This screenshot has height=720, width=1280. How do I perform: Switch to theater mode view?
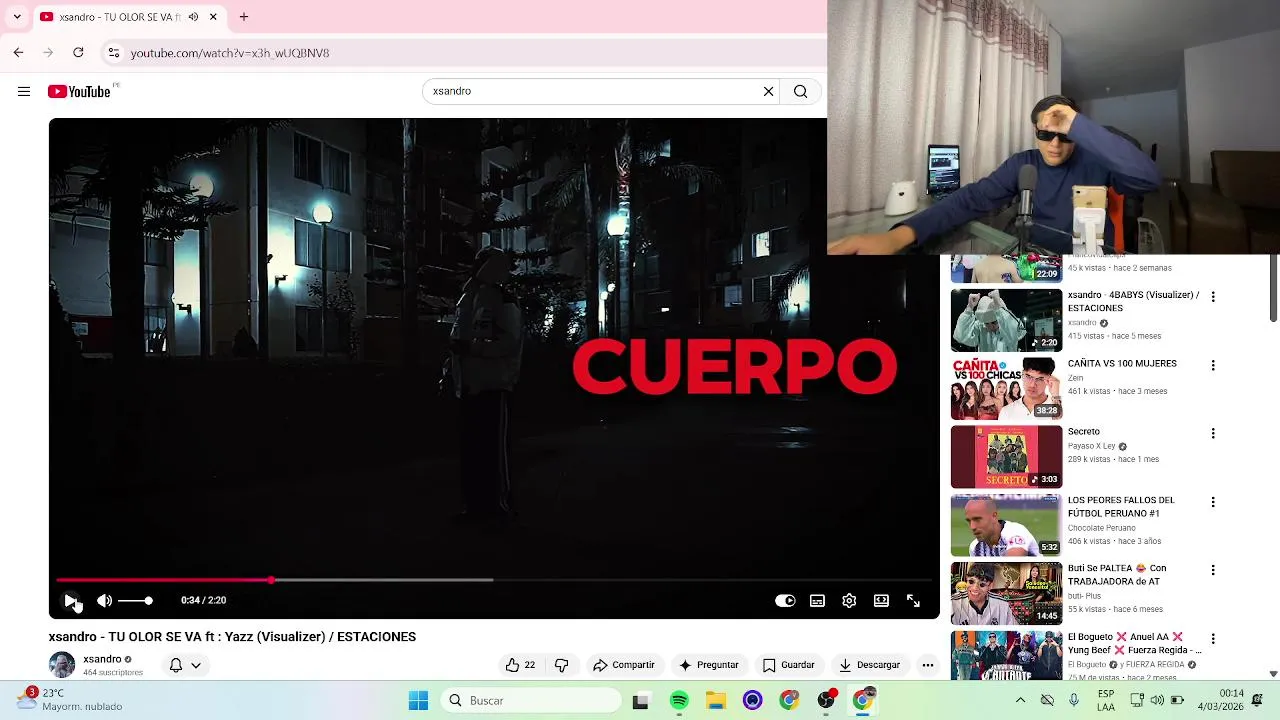[881, 601]
